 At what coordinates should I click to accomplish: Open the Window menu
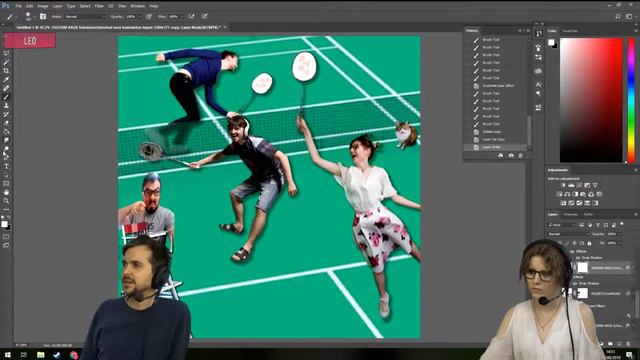tap(138, 6)
